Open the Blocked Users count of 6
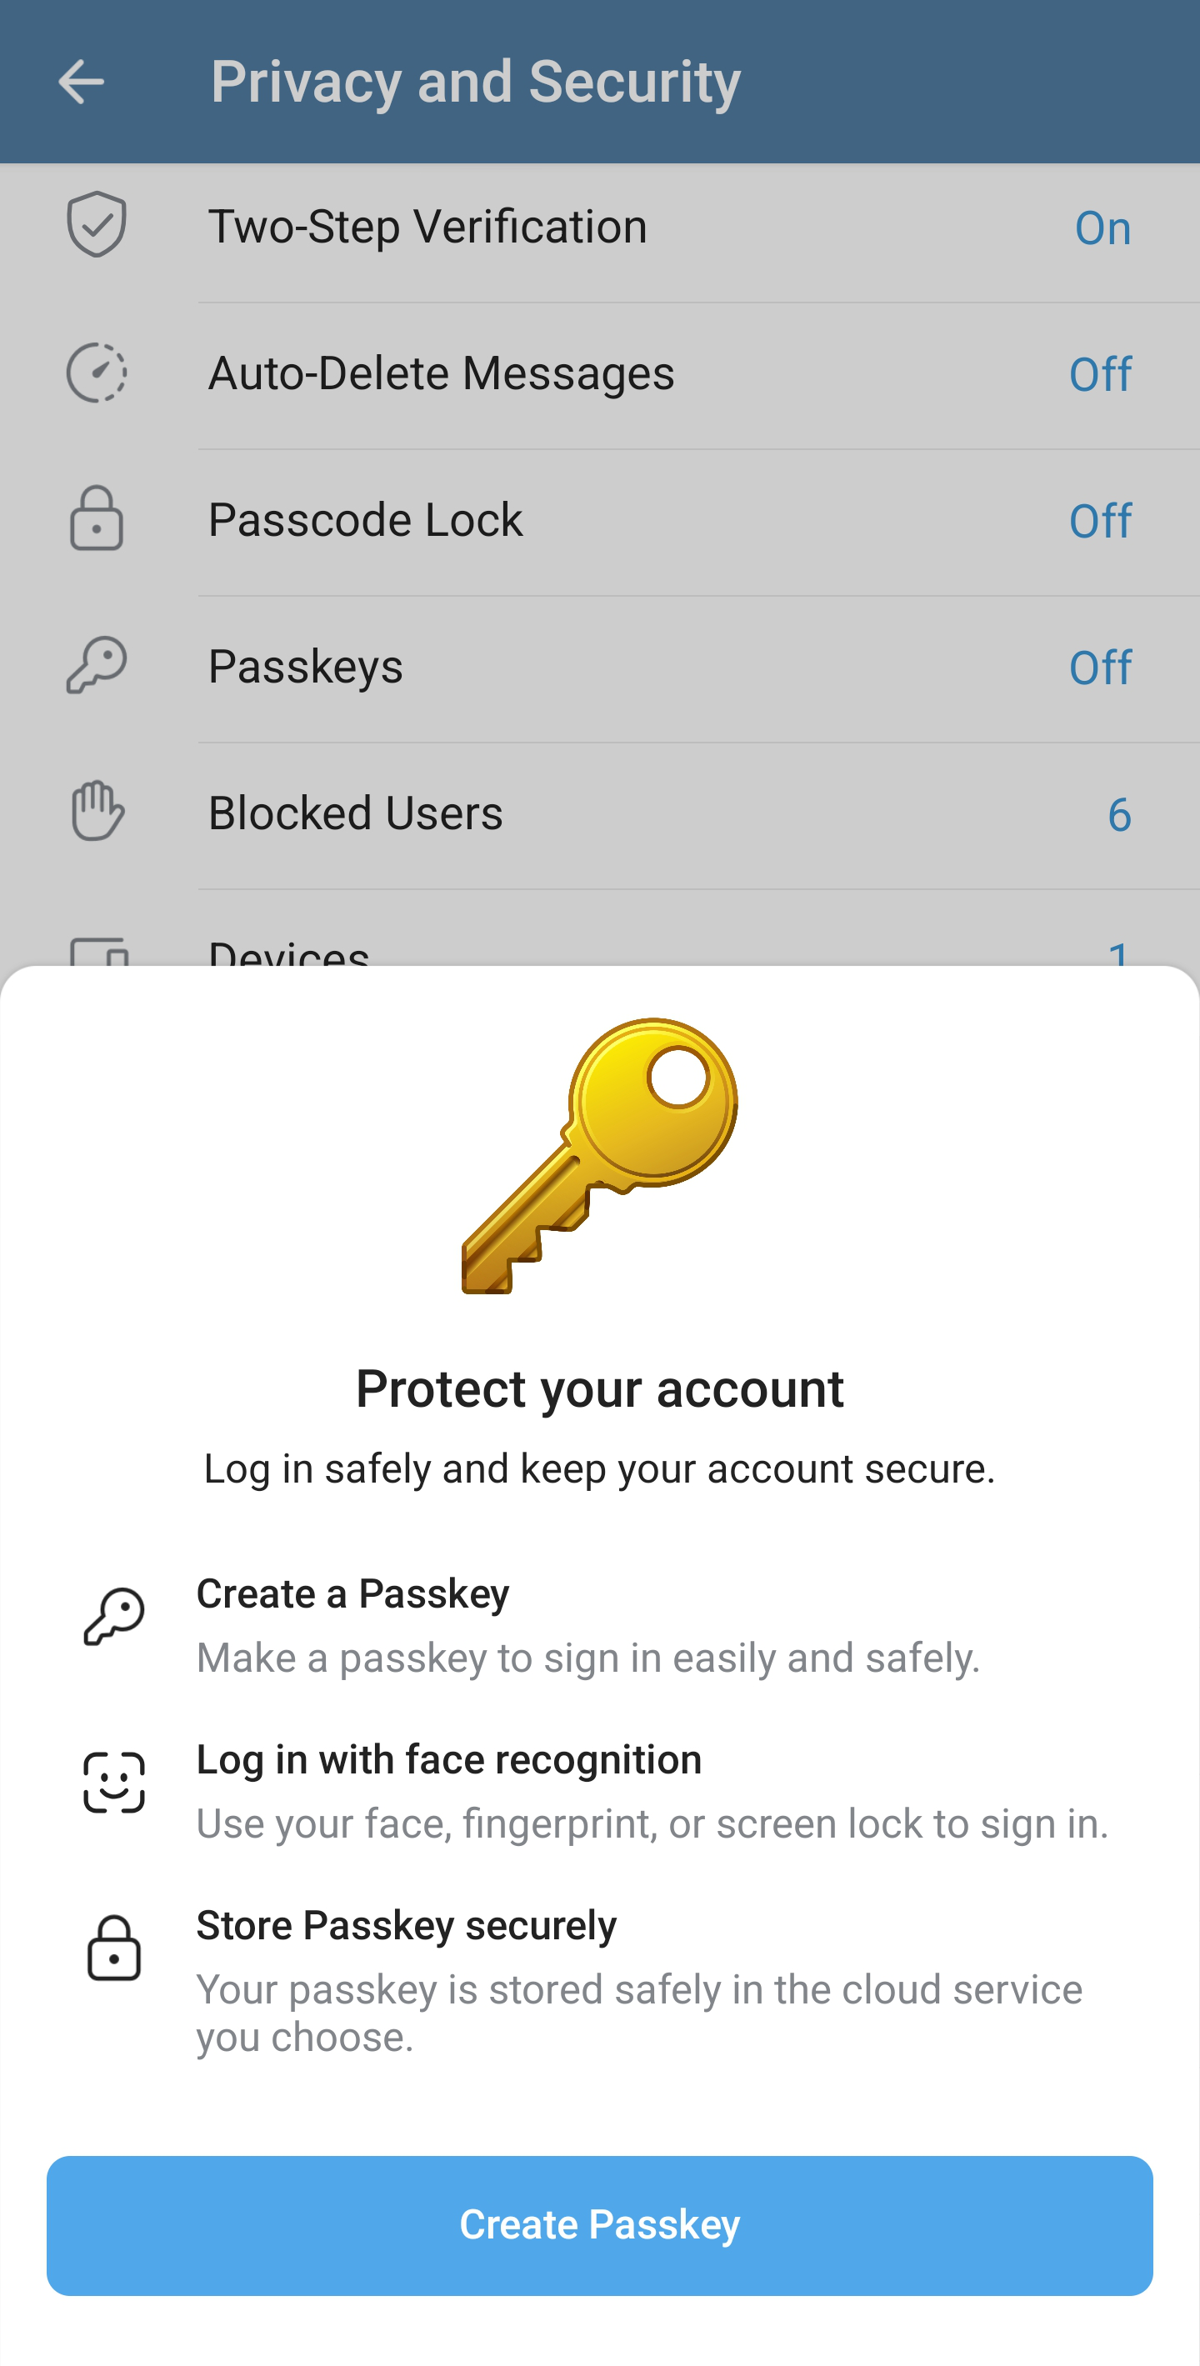Viewport: 1200px width, 2366px height. pyautogui.click(x=1119, y=814)
